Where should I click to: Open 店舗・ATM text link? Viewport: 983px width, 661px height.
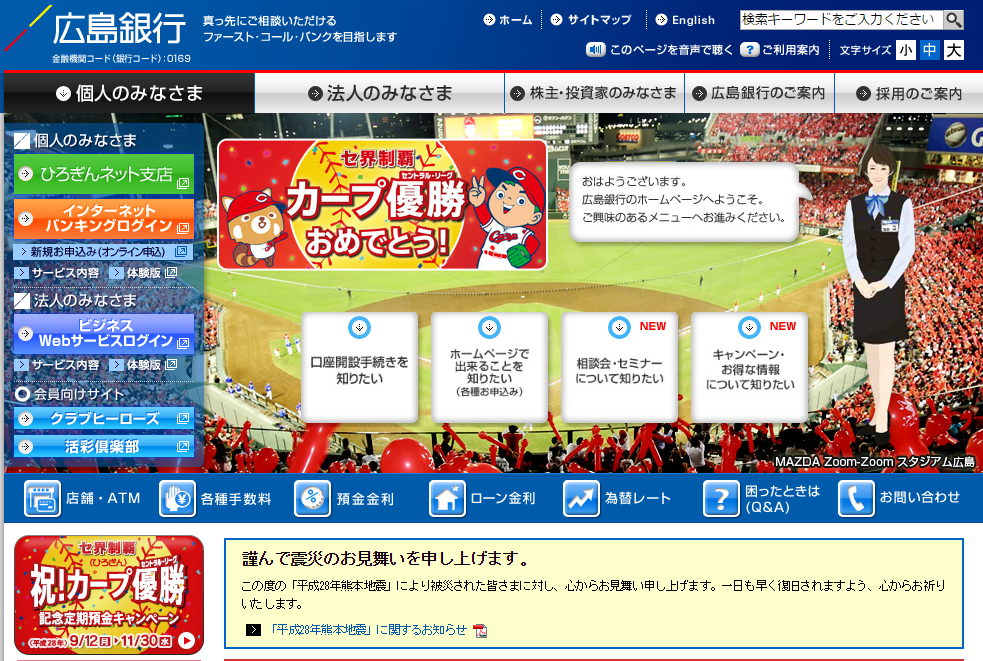point(103,499)
